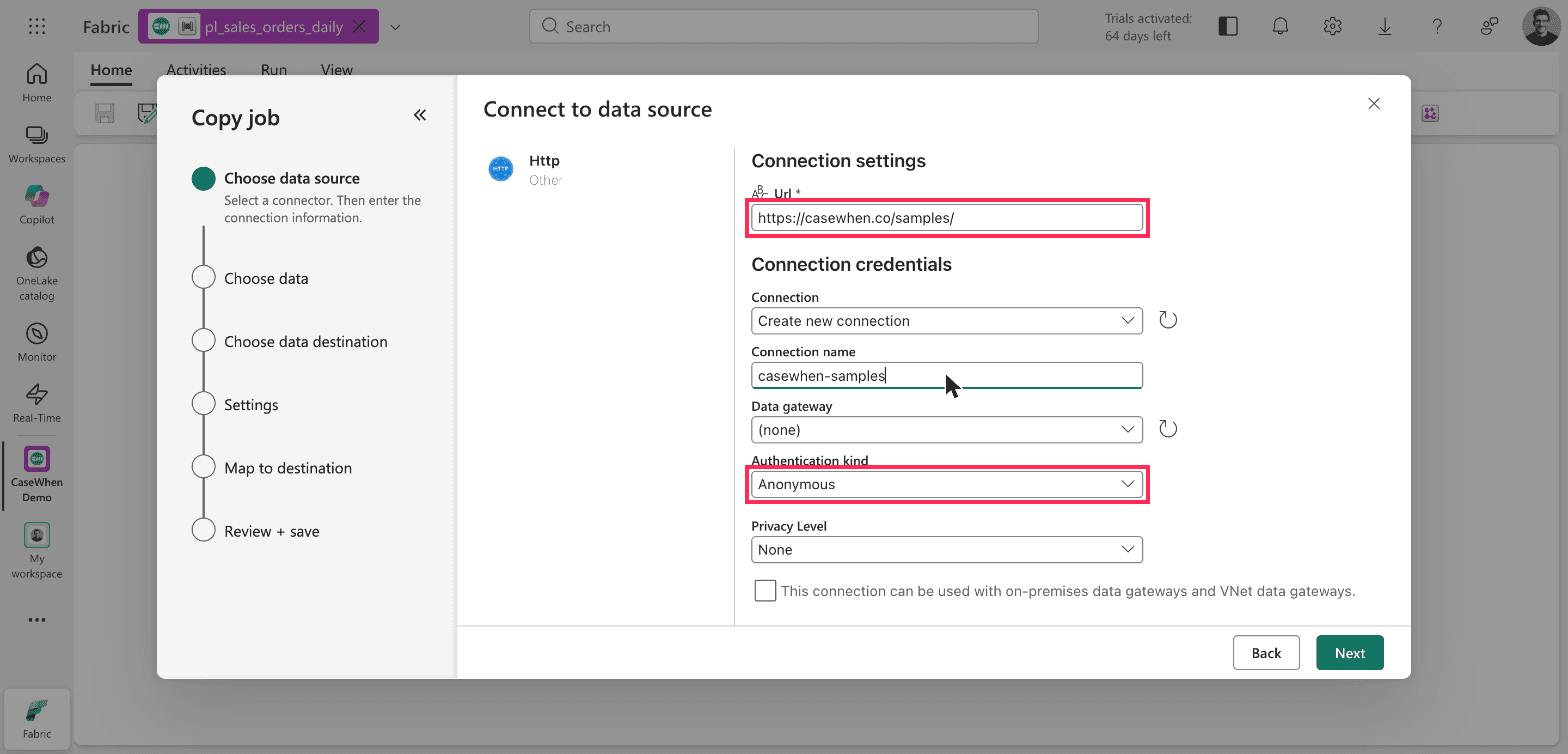This screenshot has height=754, width=1568.
Task: Open My workspace in the sidebar
Action: pos(37,551)
